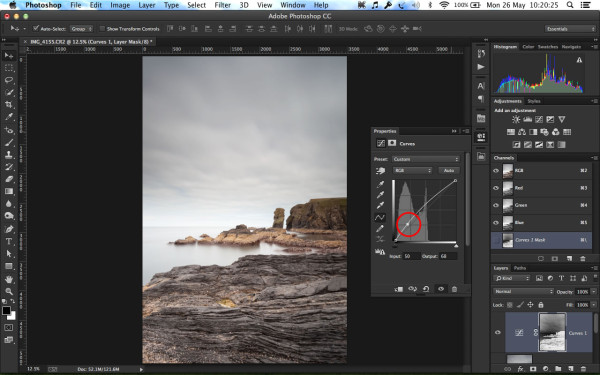Enable Show Transform Controls checkbox
600x375 pixels.
click(102, 29)
